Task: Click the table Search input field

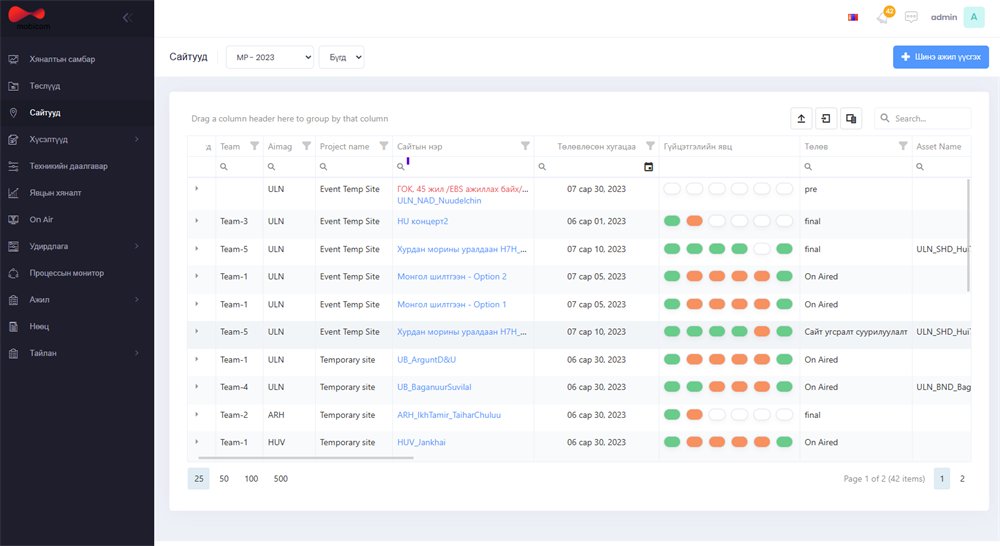Action: point(922,118)
